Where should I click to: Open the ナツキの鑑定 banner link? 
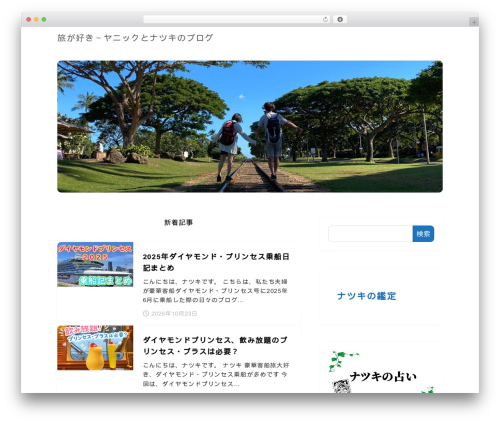[x=366, y=296]
